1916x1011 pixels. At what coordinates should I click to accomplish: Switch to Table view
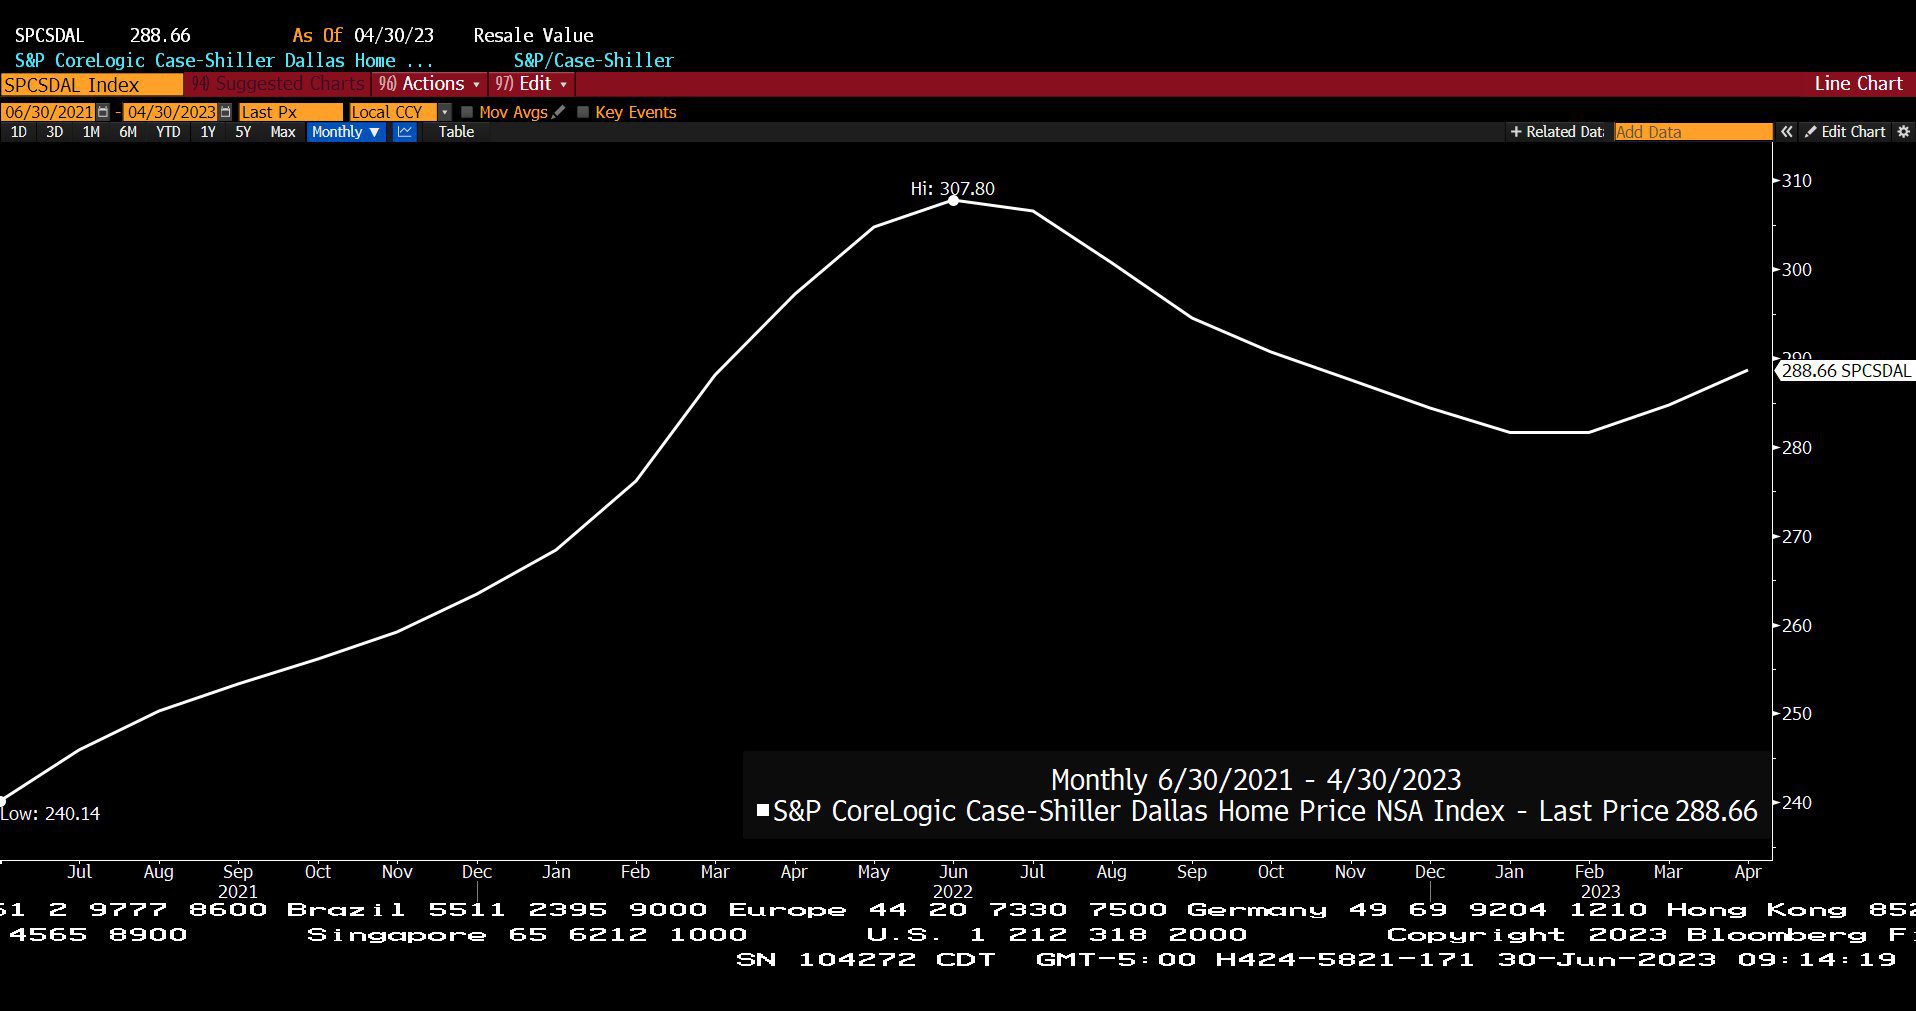coord(456,132)
